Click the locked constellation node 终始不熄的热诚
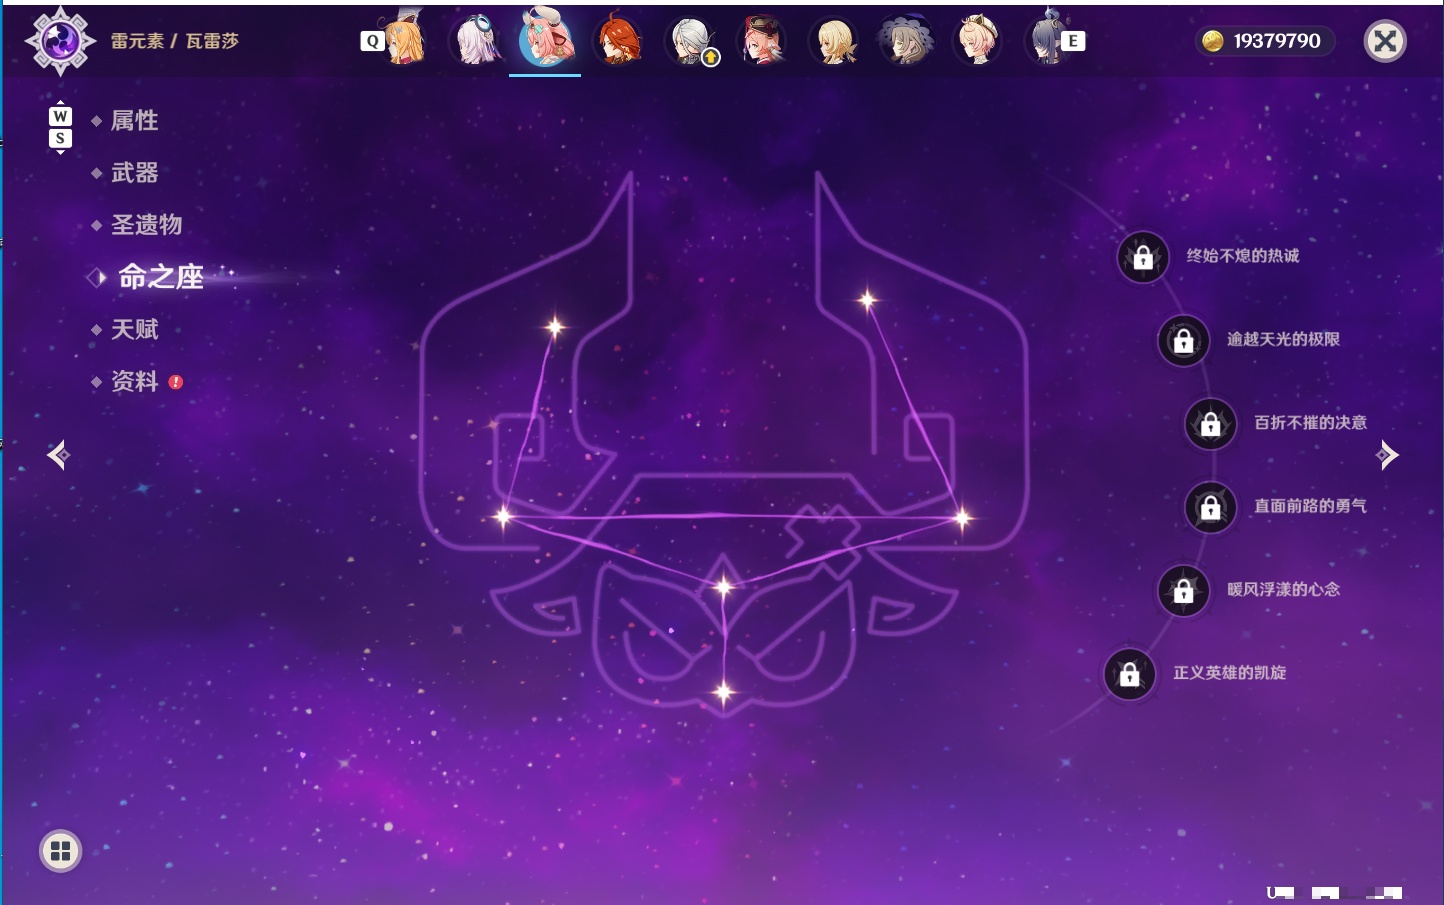Image resolution: width=1444 pixels, height=905 pixels. (x=1143, y=257)
